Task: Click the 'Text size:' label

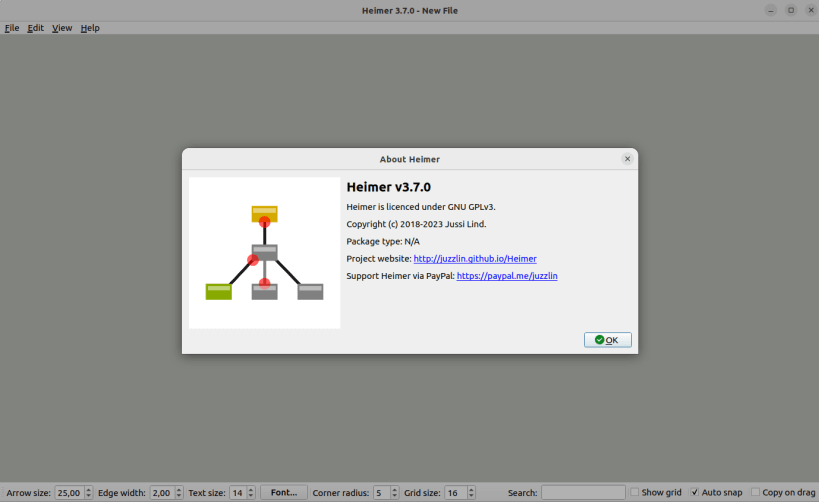Action: pyautogui.click(x=207, y=493)
